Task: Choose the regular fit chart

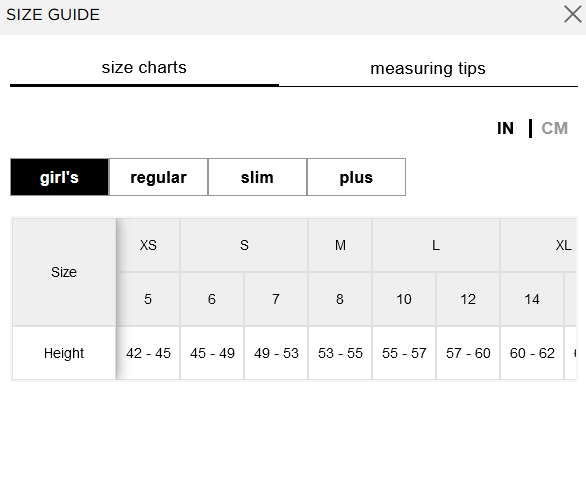Action: pos(158,177)
